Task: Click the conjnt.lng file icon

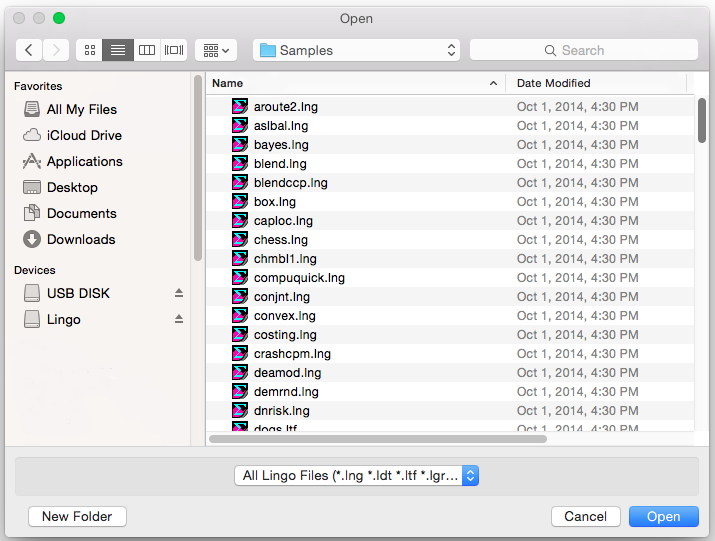Action: pyautogui.click(x=240, y=297)
